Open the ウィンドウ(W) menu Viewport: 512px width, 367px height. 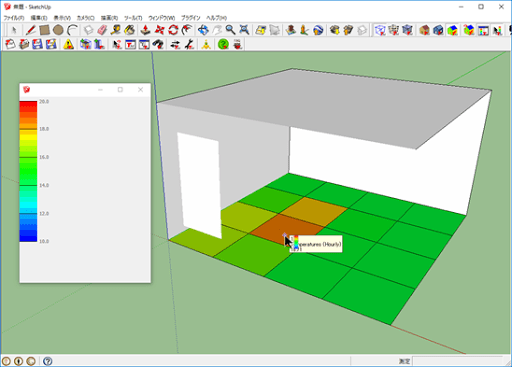pyautogui.click(x=162, y=18)
